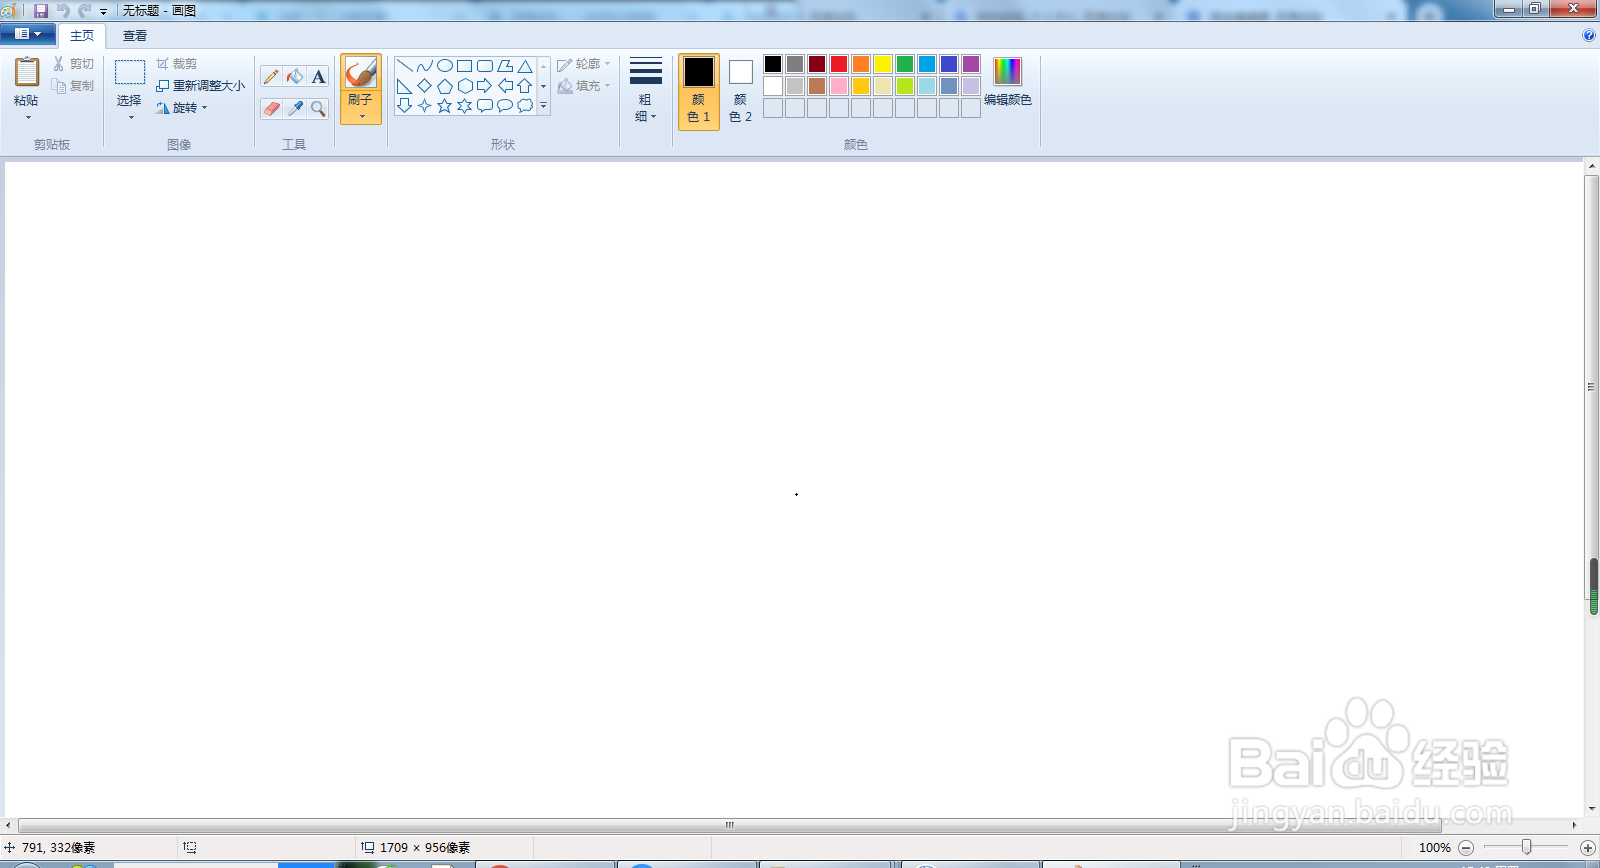Pick the red color swatch
The width and height of the screenshot is (1600, 868).
pyautogui.click(x=839, y=64)
